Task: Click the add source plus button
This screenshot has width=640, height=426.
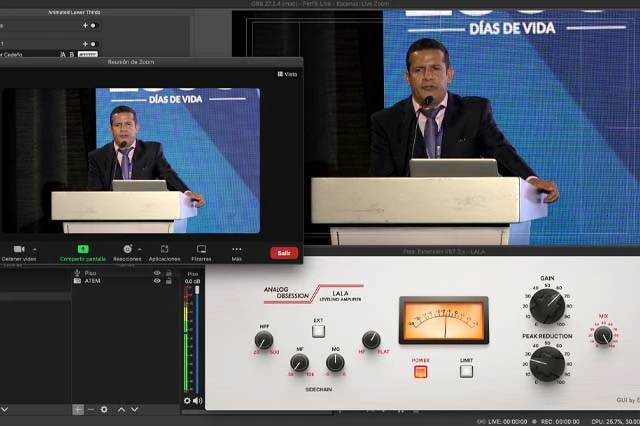Action: click(78, 409)
